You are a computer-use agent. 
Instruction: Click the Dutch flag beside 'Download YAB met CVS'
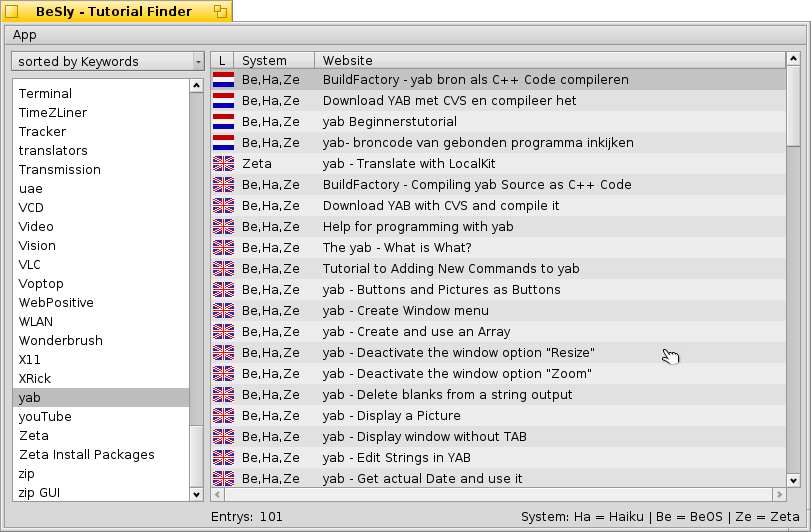point(223,100)
